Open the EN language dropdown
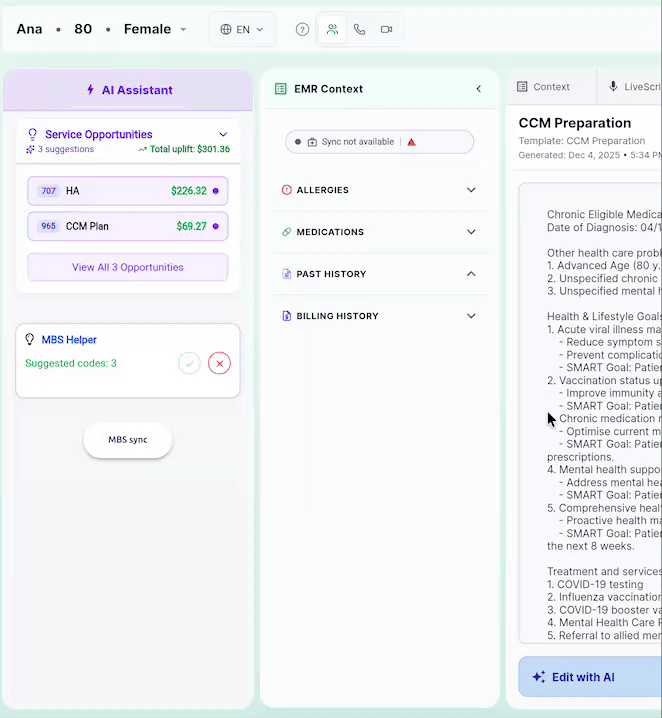 click(242, 30)
